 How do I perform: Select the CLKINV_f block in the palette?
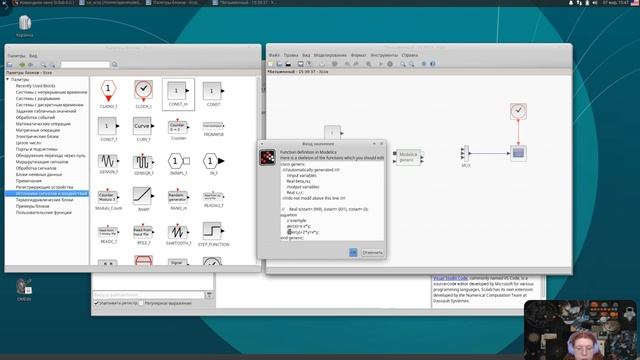(x=108, y=93)
